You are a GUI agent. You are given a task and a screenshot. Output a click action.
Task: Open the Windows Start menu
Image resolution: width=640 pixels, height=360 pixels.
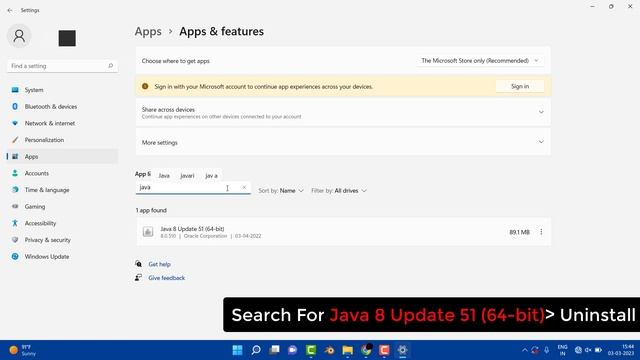(237, 350)
